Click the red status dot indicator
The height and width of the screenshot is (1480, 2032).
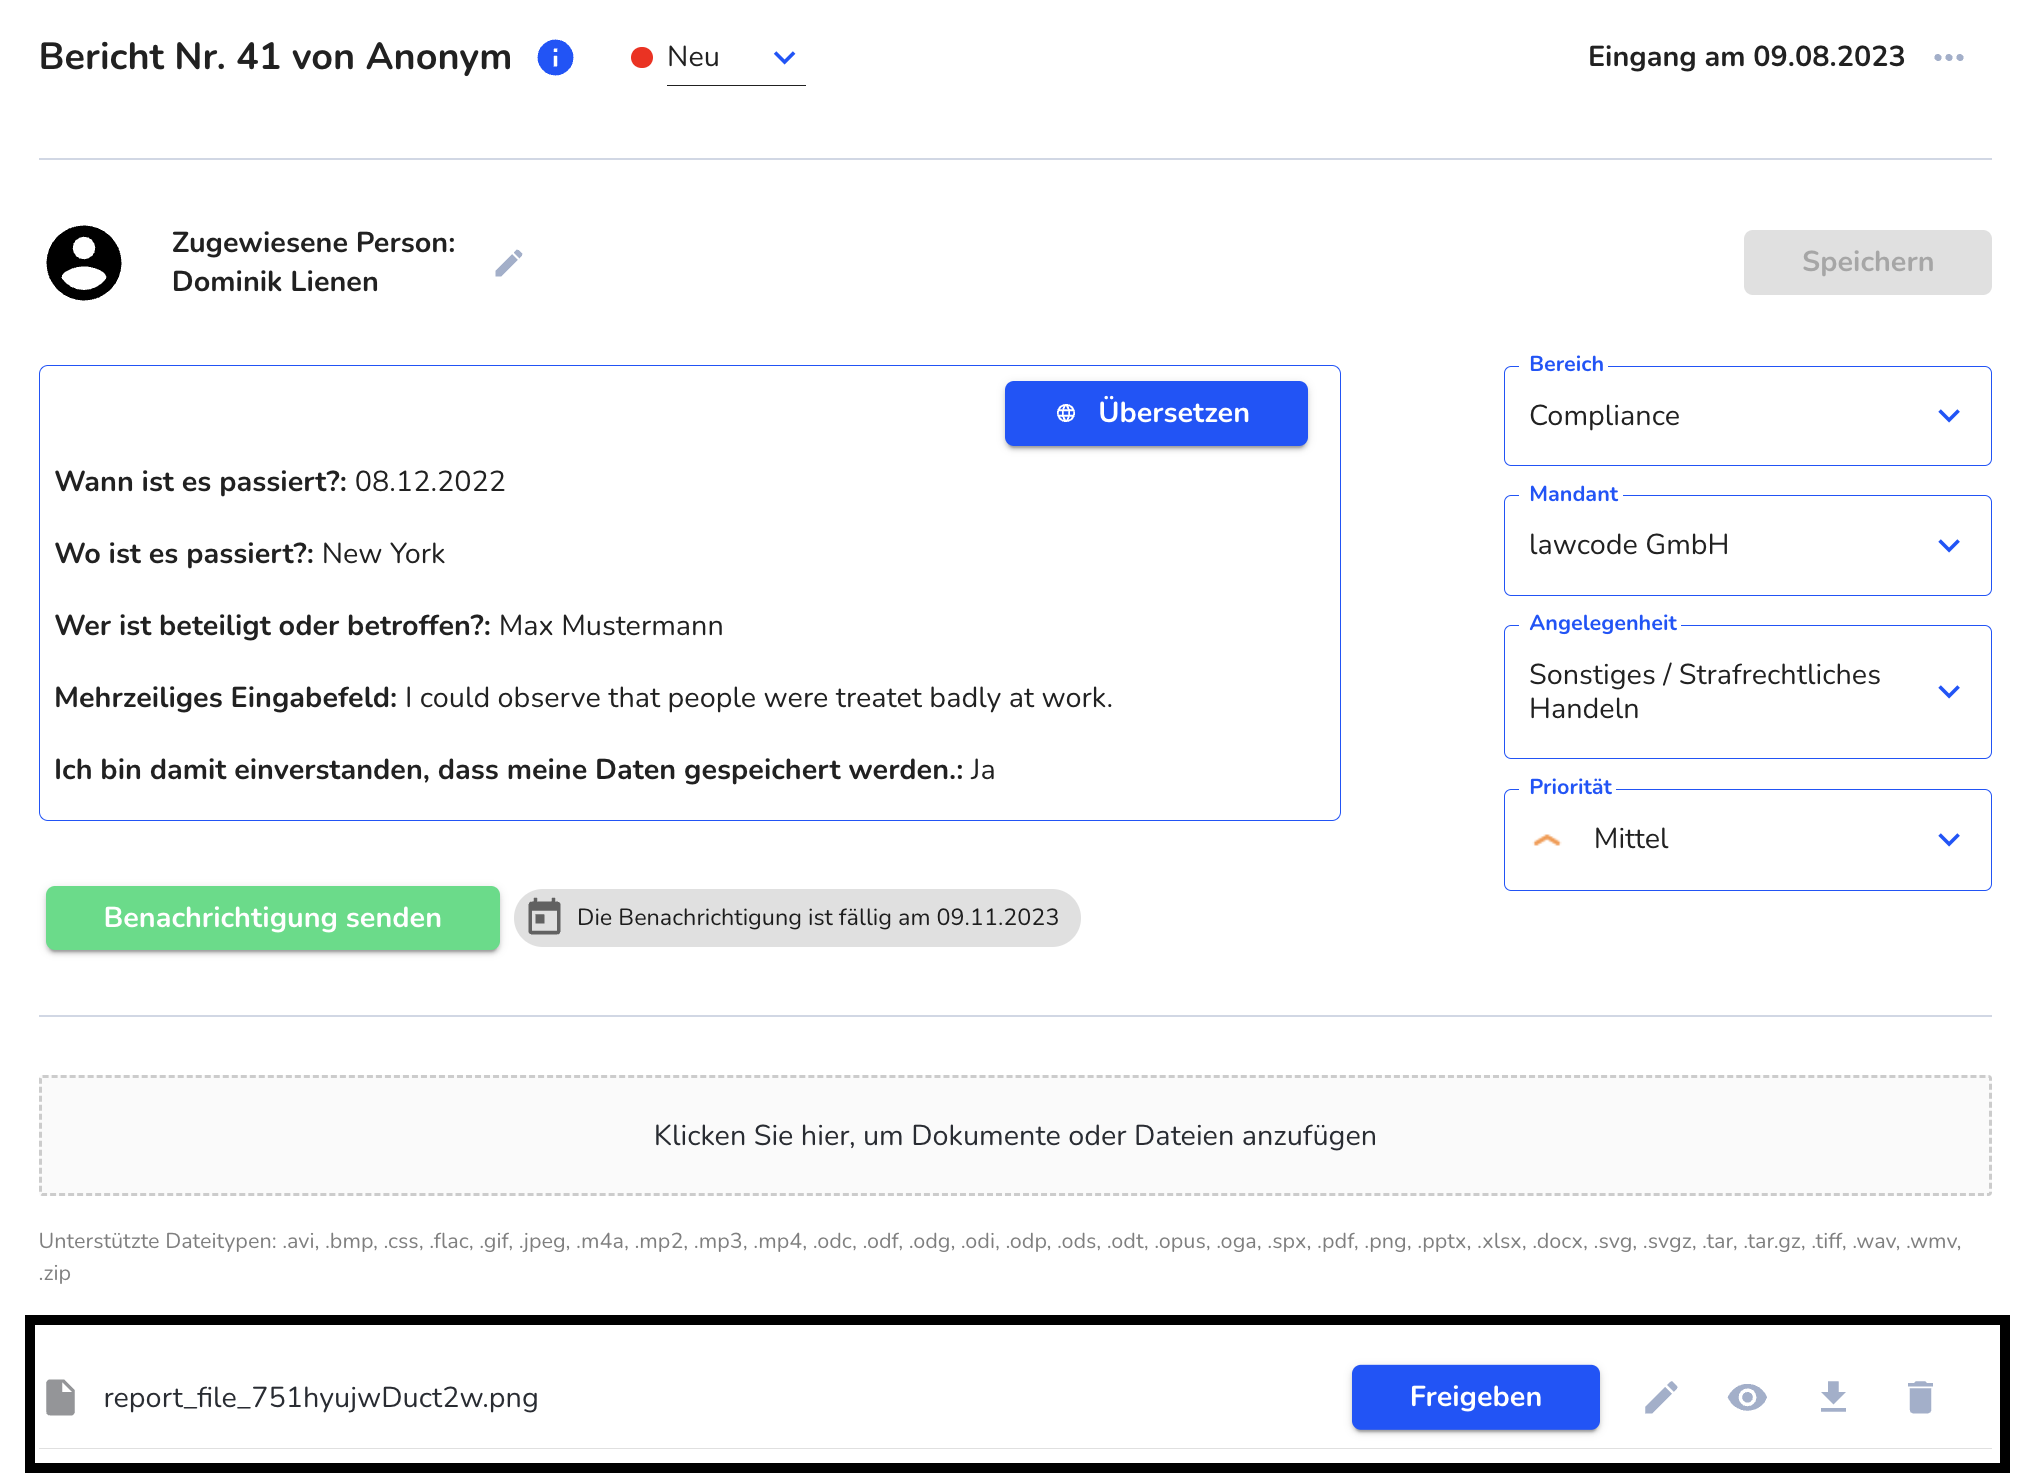pos(642,58)
